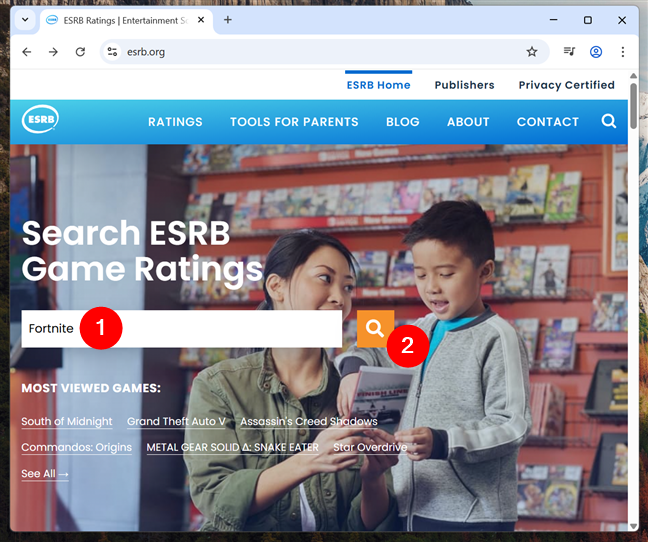Open the Chrome three-dot menu
Screen dimensions: 648x542
coord(622,52)
